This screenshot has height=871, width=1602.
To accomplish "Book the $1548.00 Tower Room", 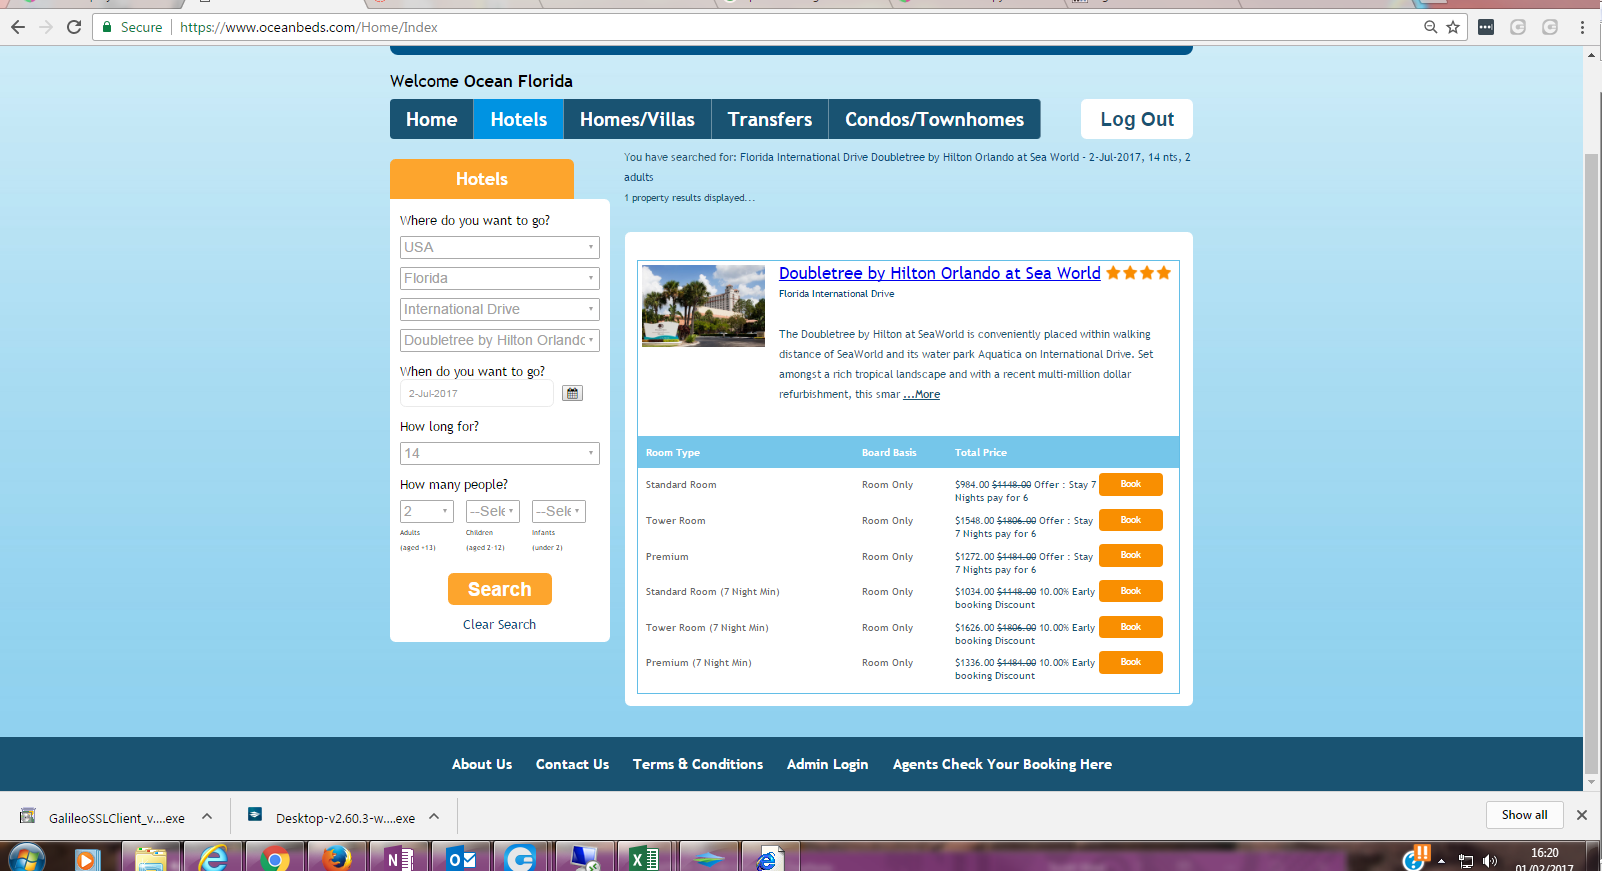I will point(1131,520).
